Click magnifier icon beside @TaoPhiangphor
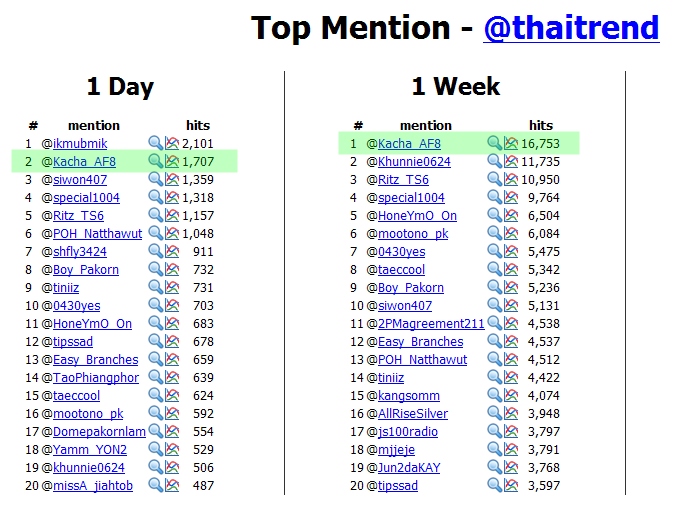 coord(155,377)
